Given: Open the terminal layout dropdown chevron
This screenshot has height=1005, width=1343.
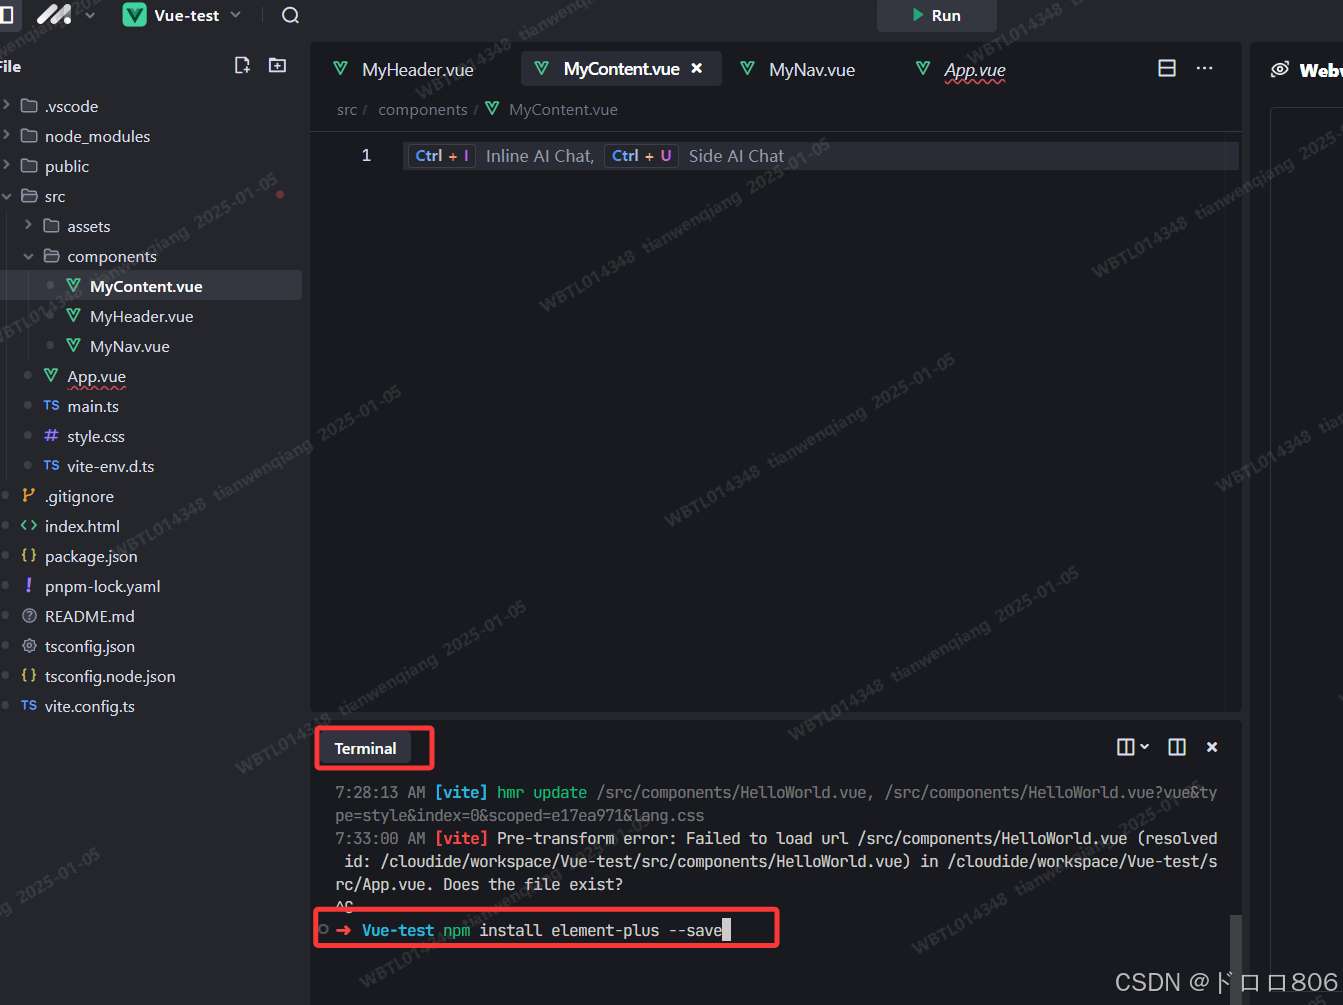Looking at the screenshot, I should tap(1145, 746).
